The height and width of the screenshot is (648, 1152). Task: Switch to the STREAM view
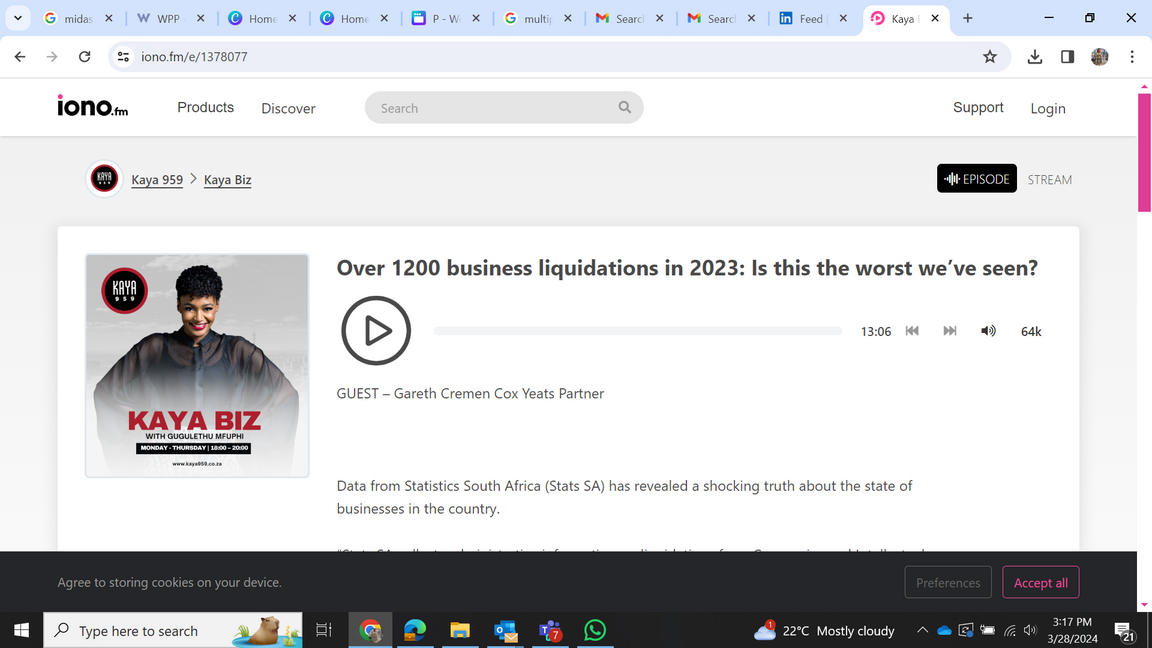click(1049, 179)
